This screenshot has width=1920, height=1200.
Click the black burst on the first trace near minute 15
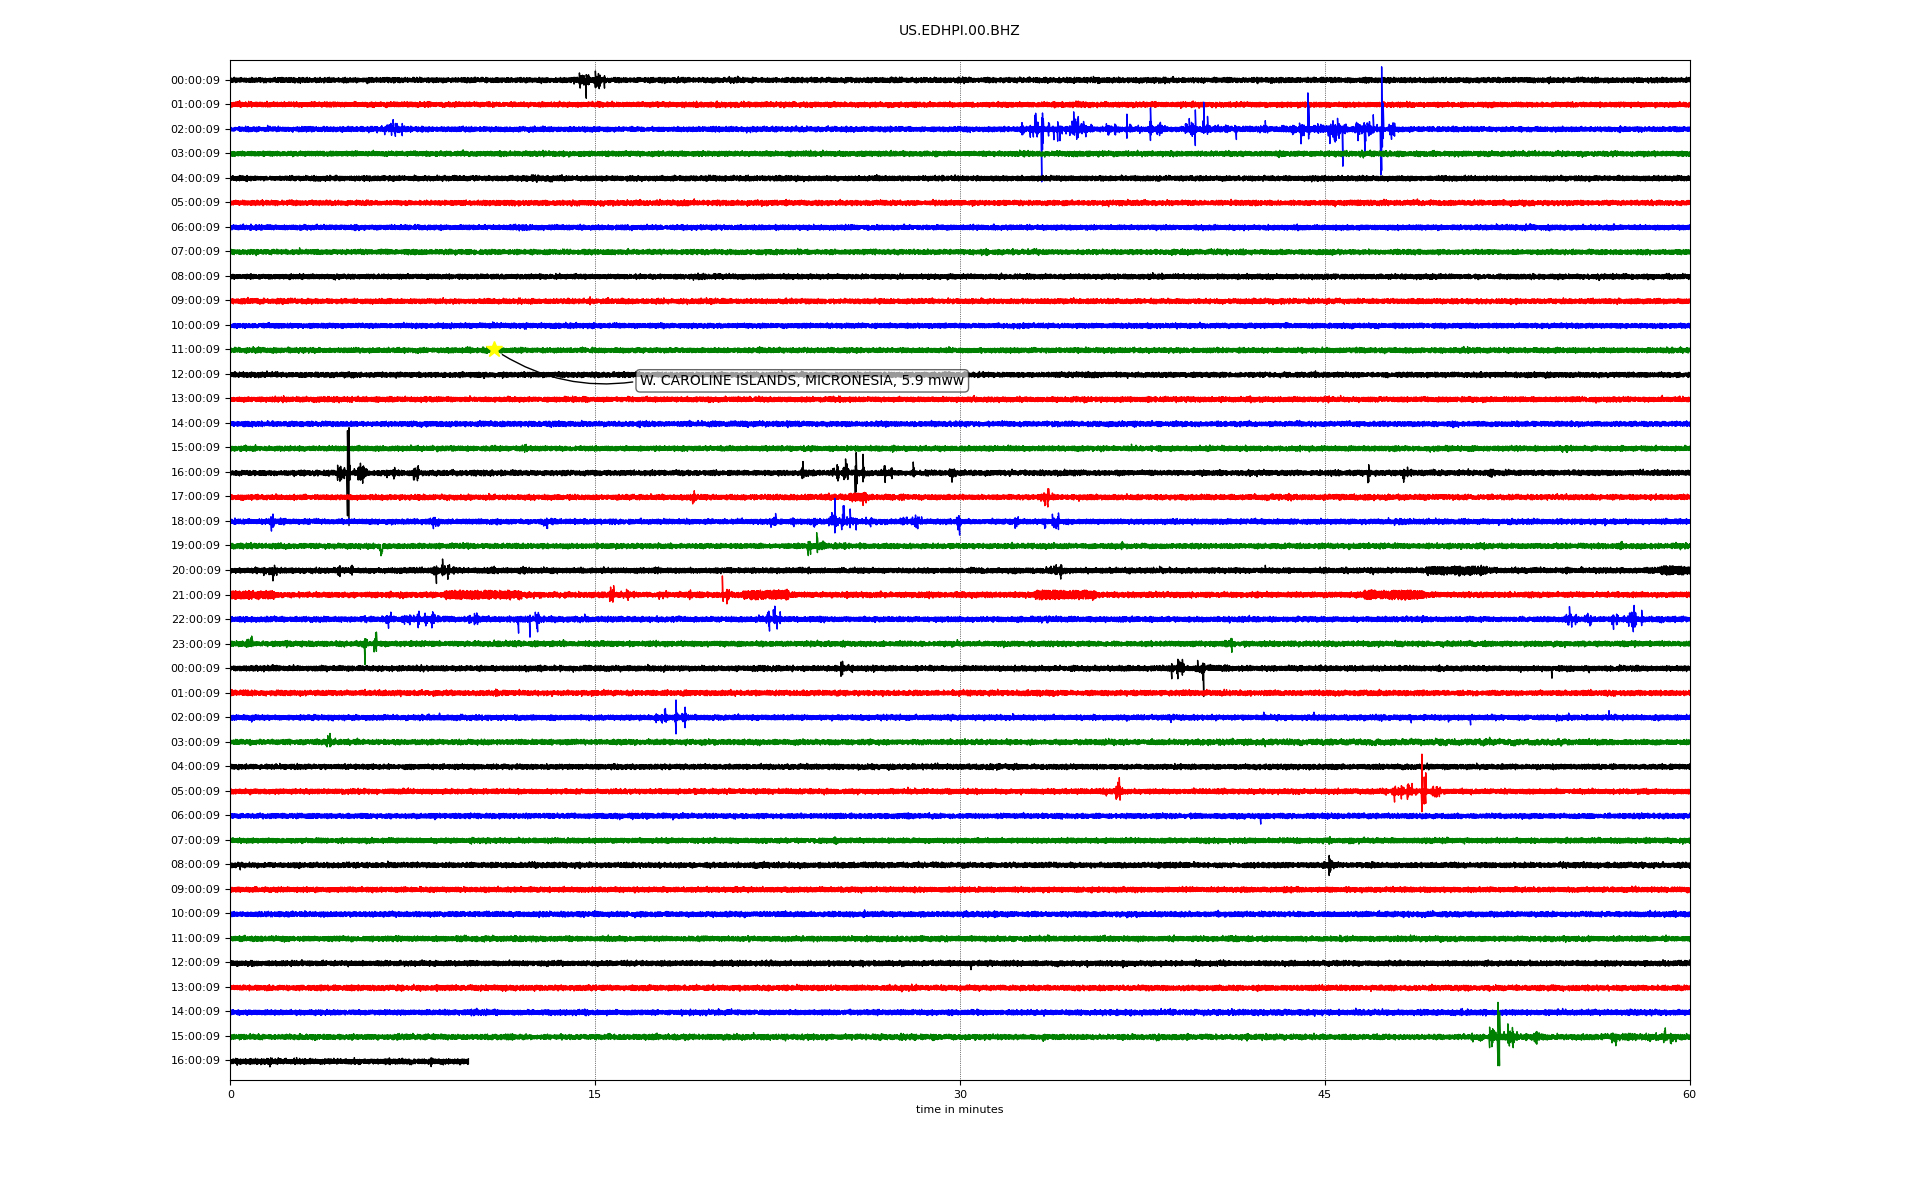pyautogui.click(x=592, y=81)
